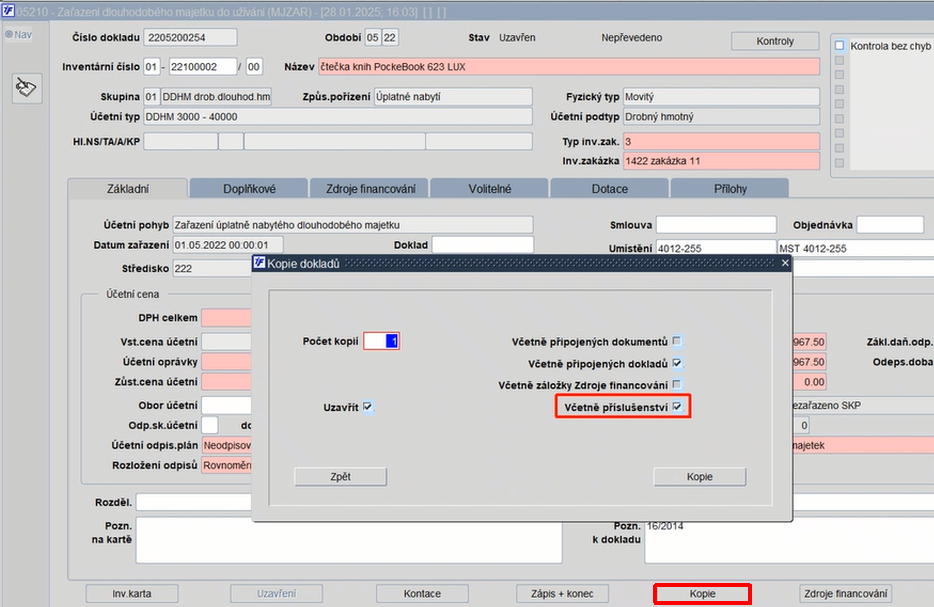Click Inv.zakázka field 1422 zakázka 11
The width and height of the screenshot is (934, 607).
click(x=721, y=161)
